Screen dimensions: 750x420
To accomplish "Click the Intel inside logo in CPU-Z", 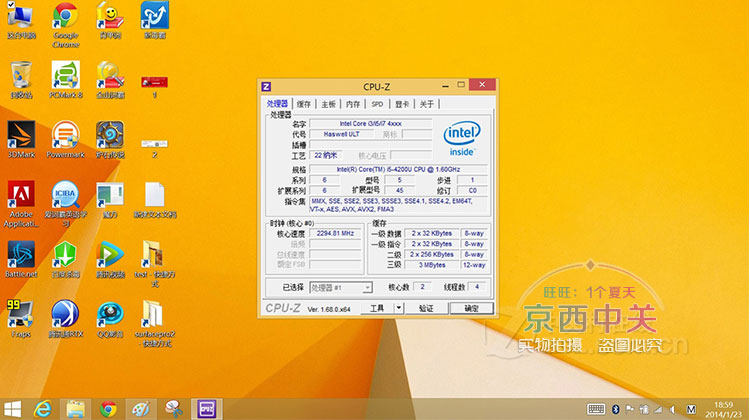I will (x=462, y=139).
